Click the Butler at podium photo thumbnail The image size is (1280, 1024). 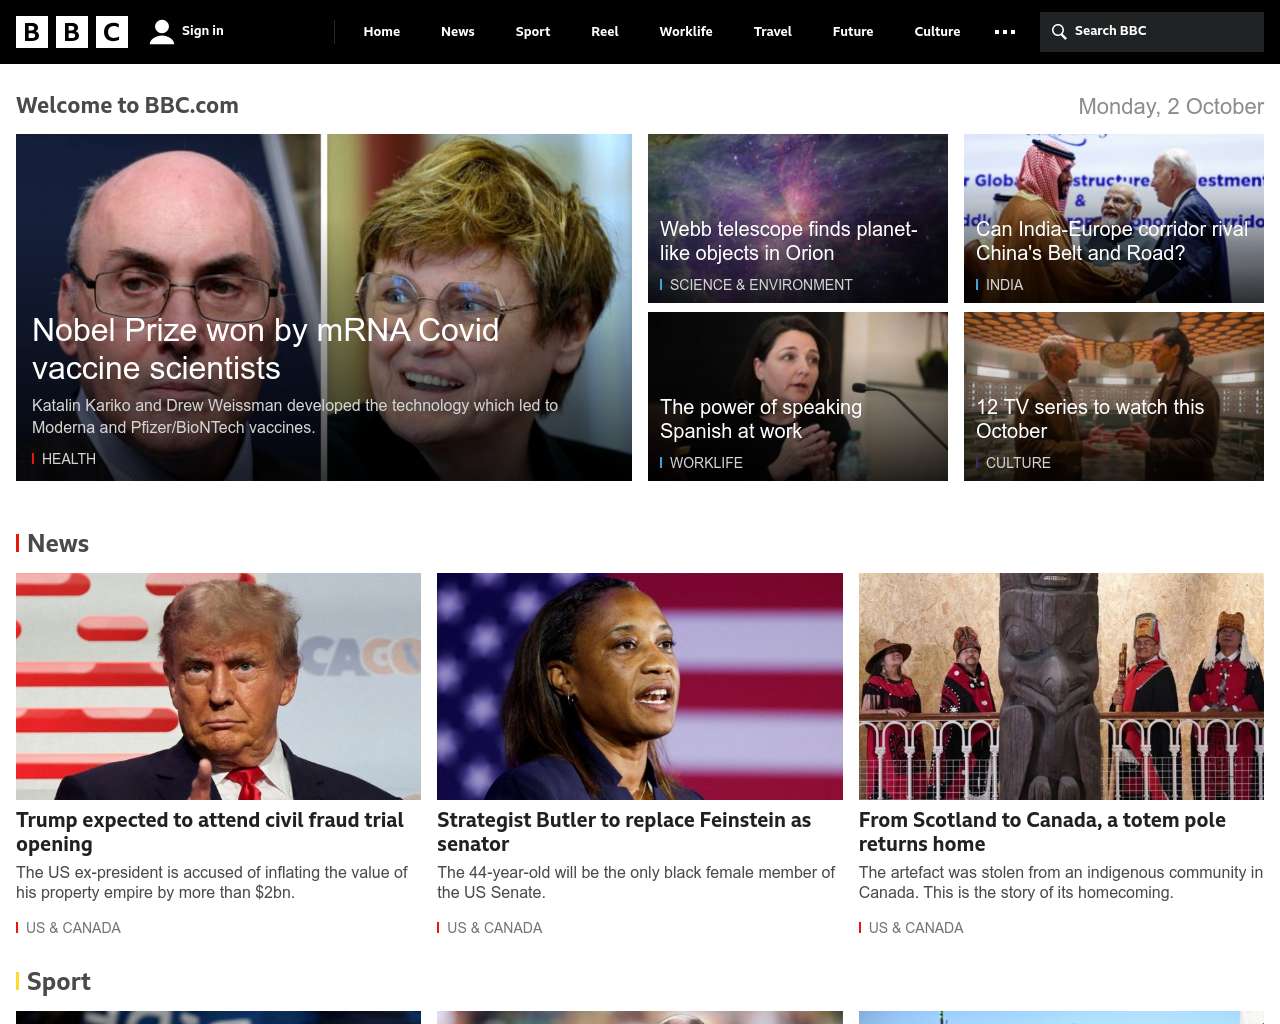pos(640,686)
